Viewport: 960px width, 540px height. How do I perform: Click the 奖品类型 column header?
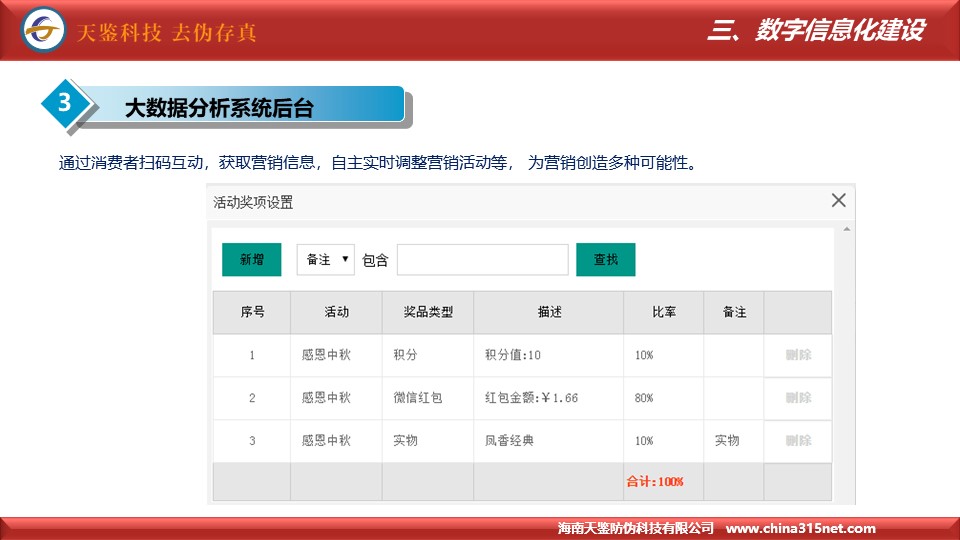point(428,312)
